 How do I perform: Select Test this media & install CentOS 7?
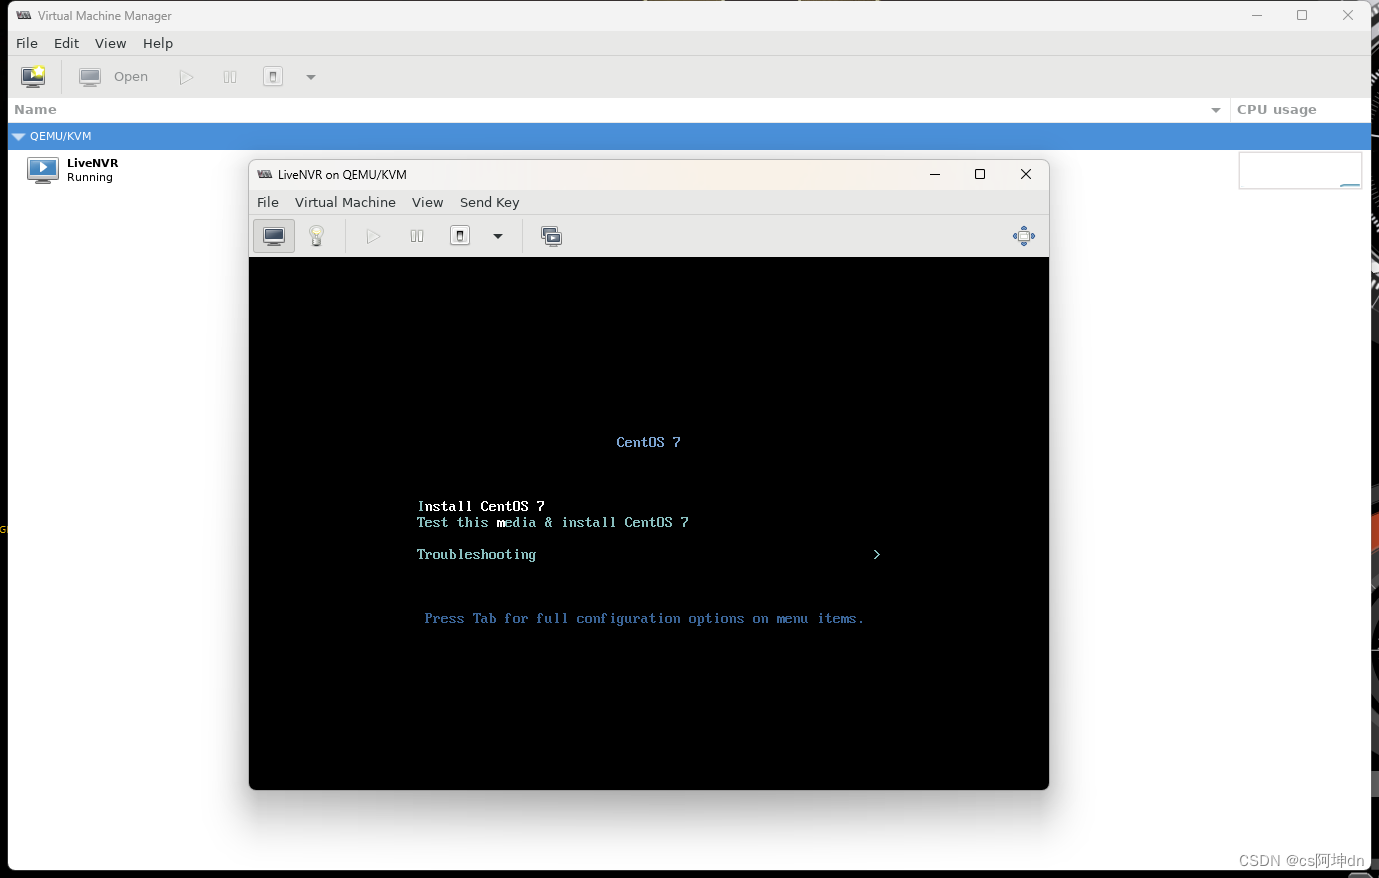point(553,522)
